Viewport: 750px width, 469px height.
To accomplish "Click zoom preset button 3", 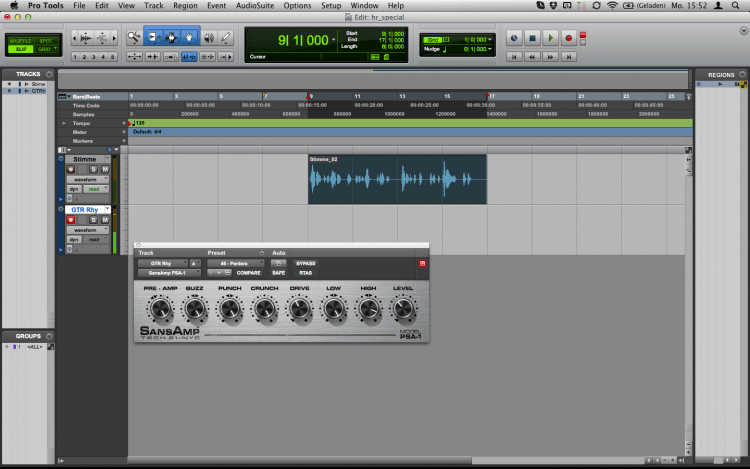I will 94,57.
